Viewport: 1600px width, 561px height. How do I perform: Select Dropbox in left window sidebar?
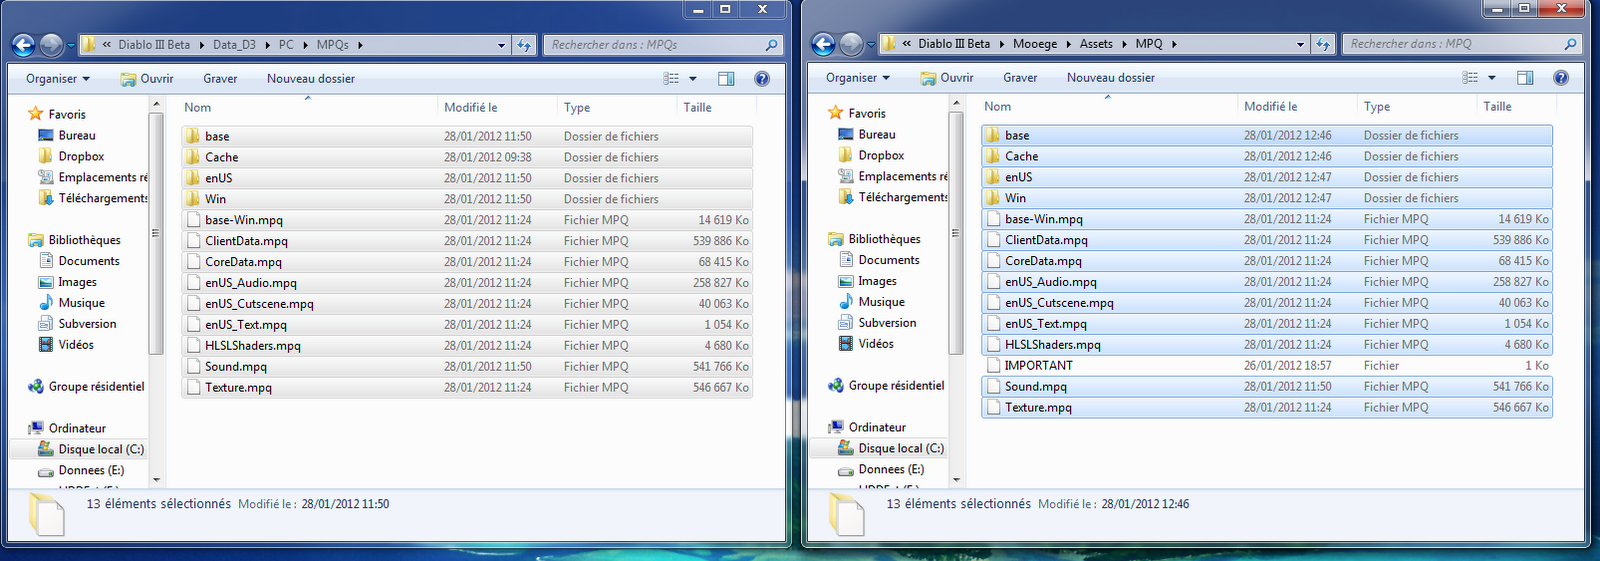pyautogui.click(x=81, y=157)
